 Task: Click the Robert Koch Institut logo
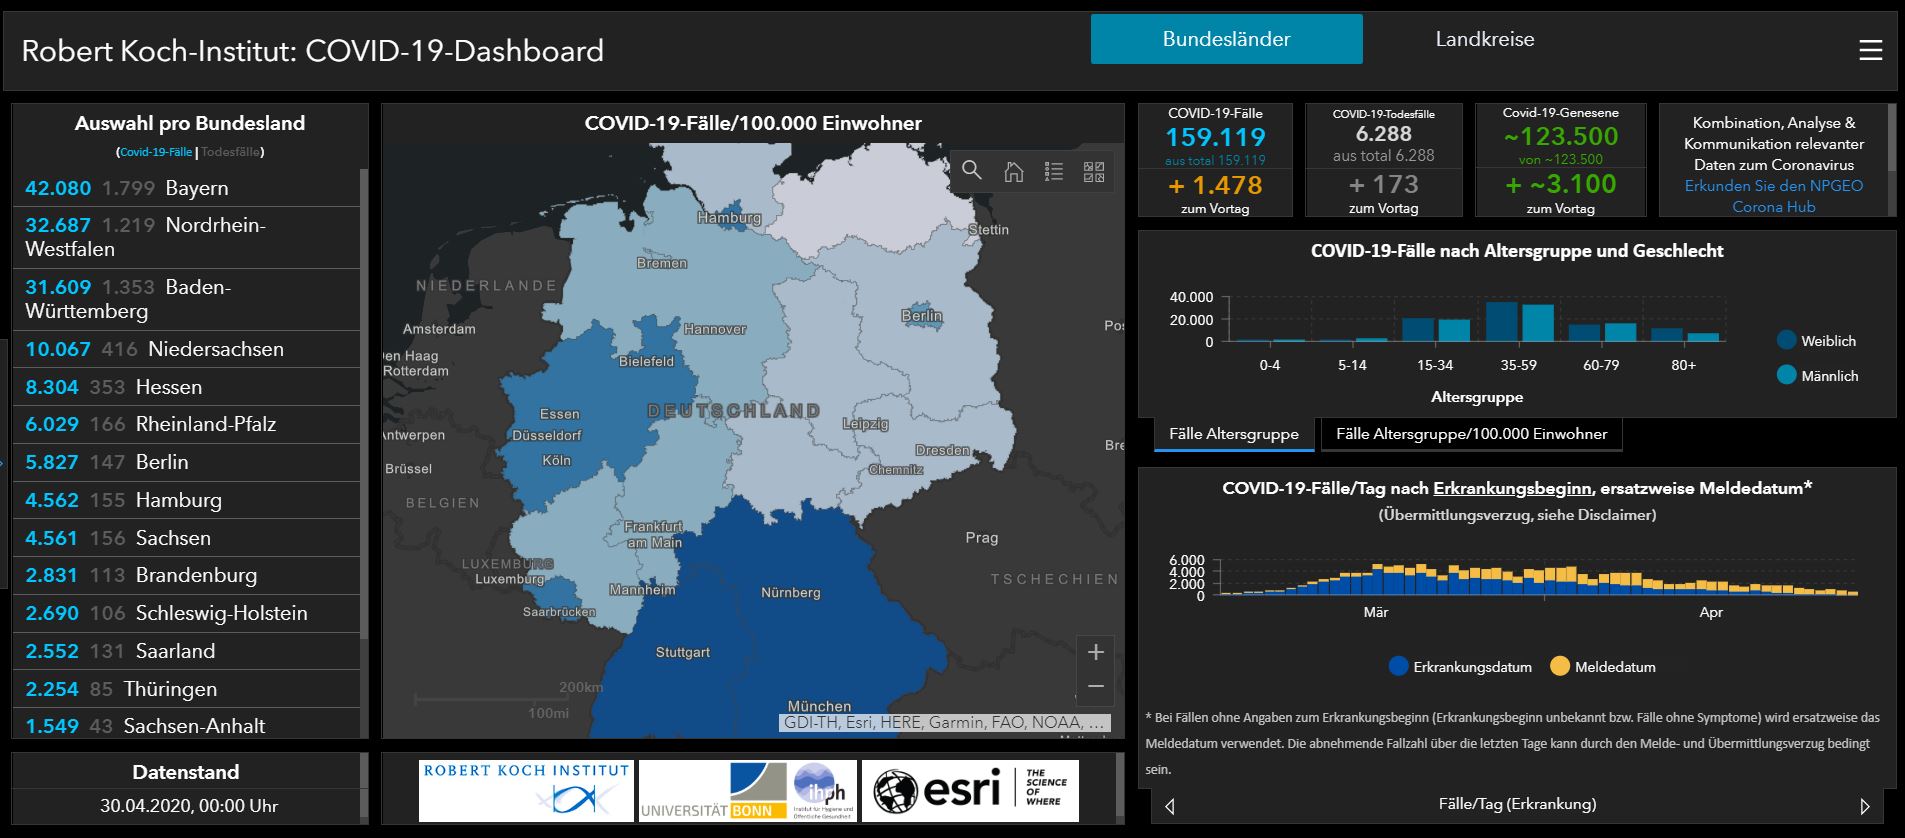coord(526,791)
